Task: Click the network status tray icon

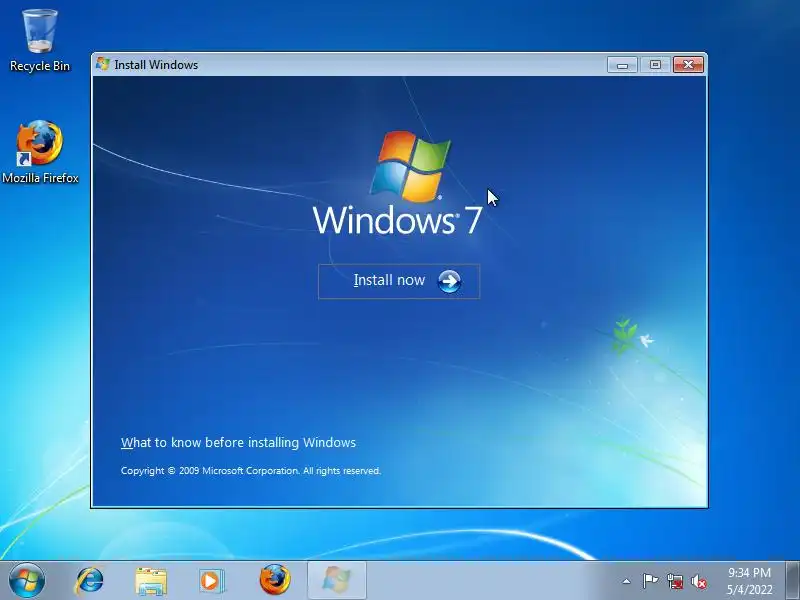Action: pyautogui.click(x=674, y=581)
